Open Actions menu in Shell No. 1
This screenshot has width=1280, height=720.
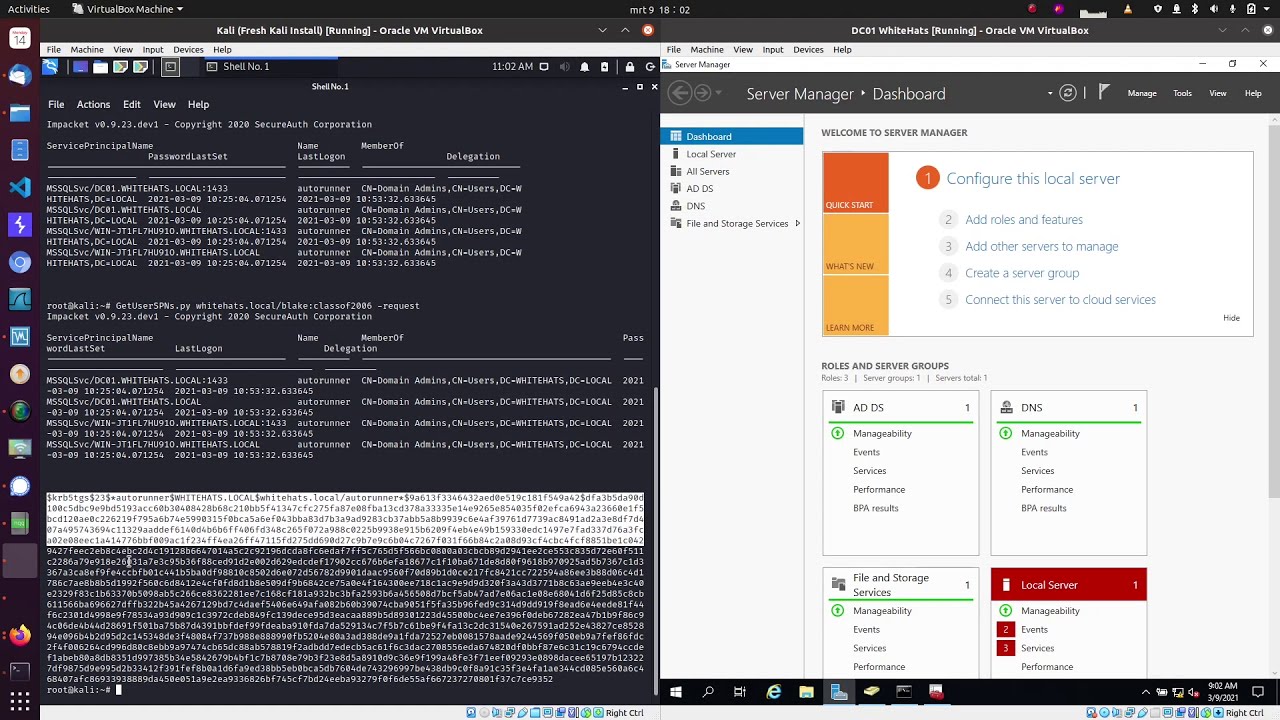(x=93, y=104)
